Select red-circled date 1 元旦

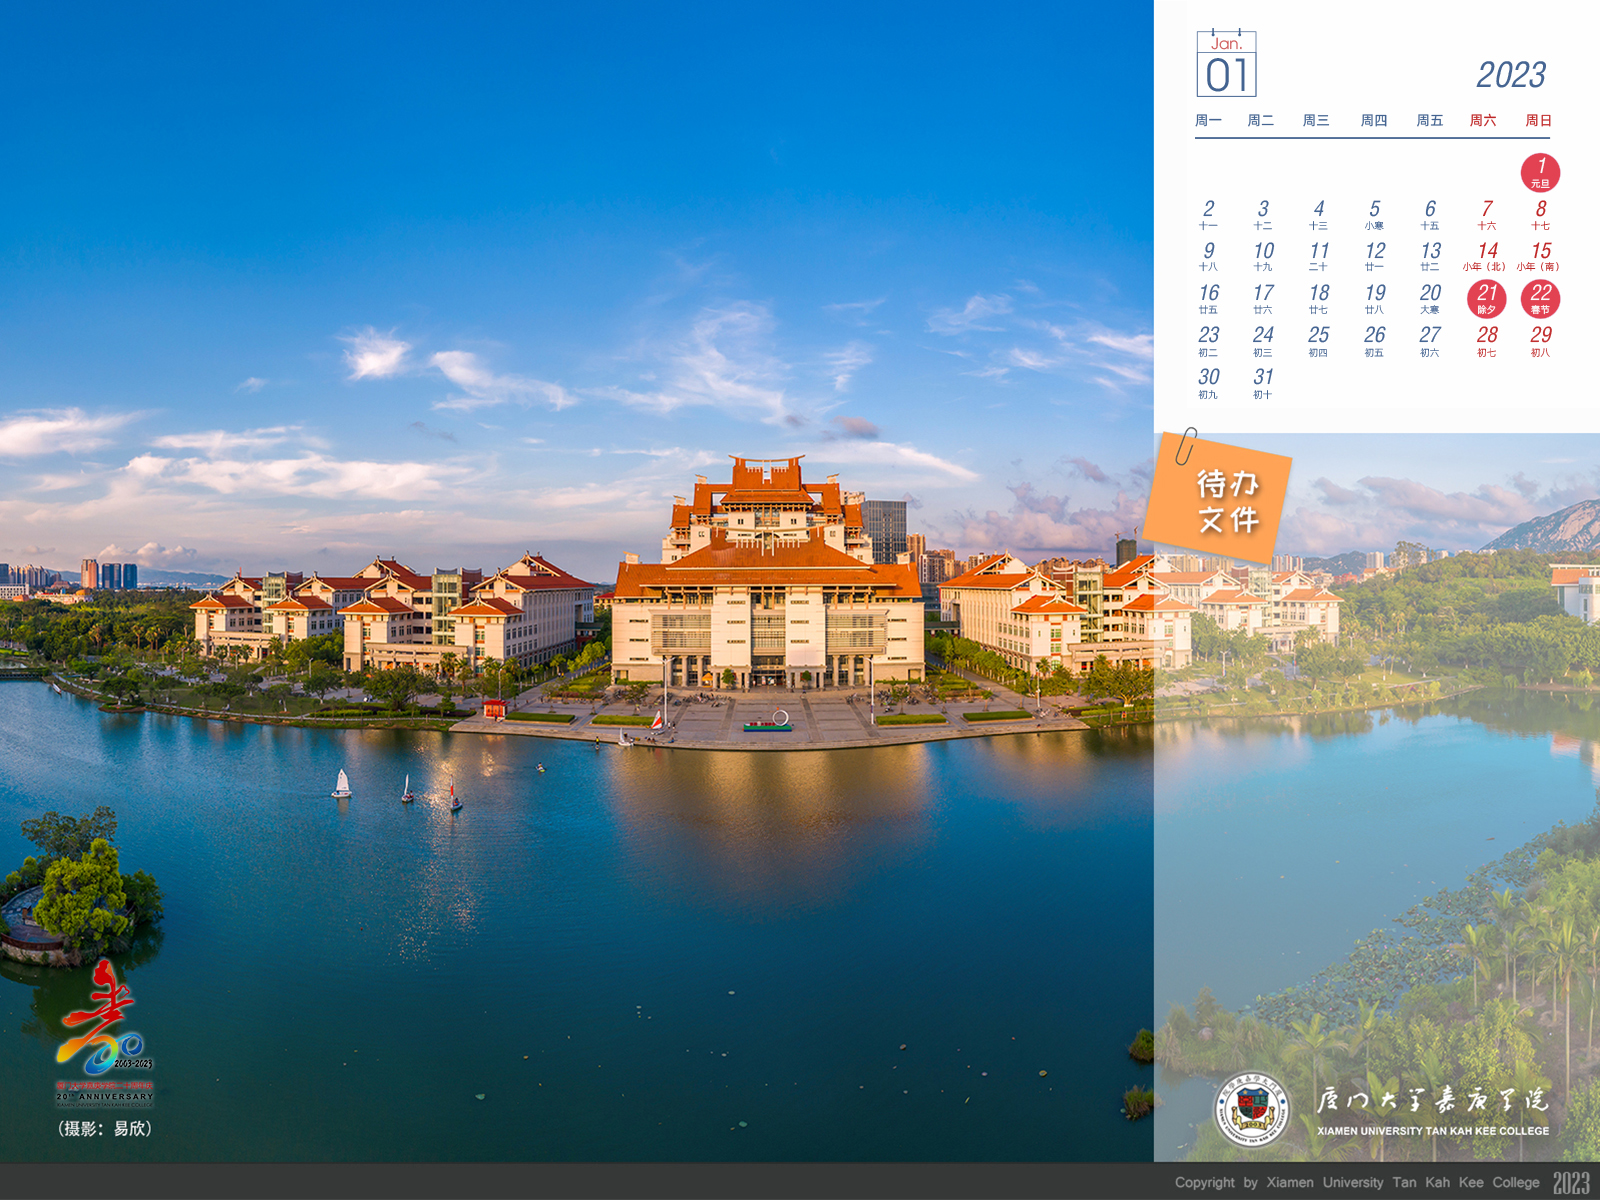1540,172
